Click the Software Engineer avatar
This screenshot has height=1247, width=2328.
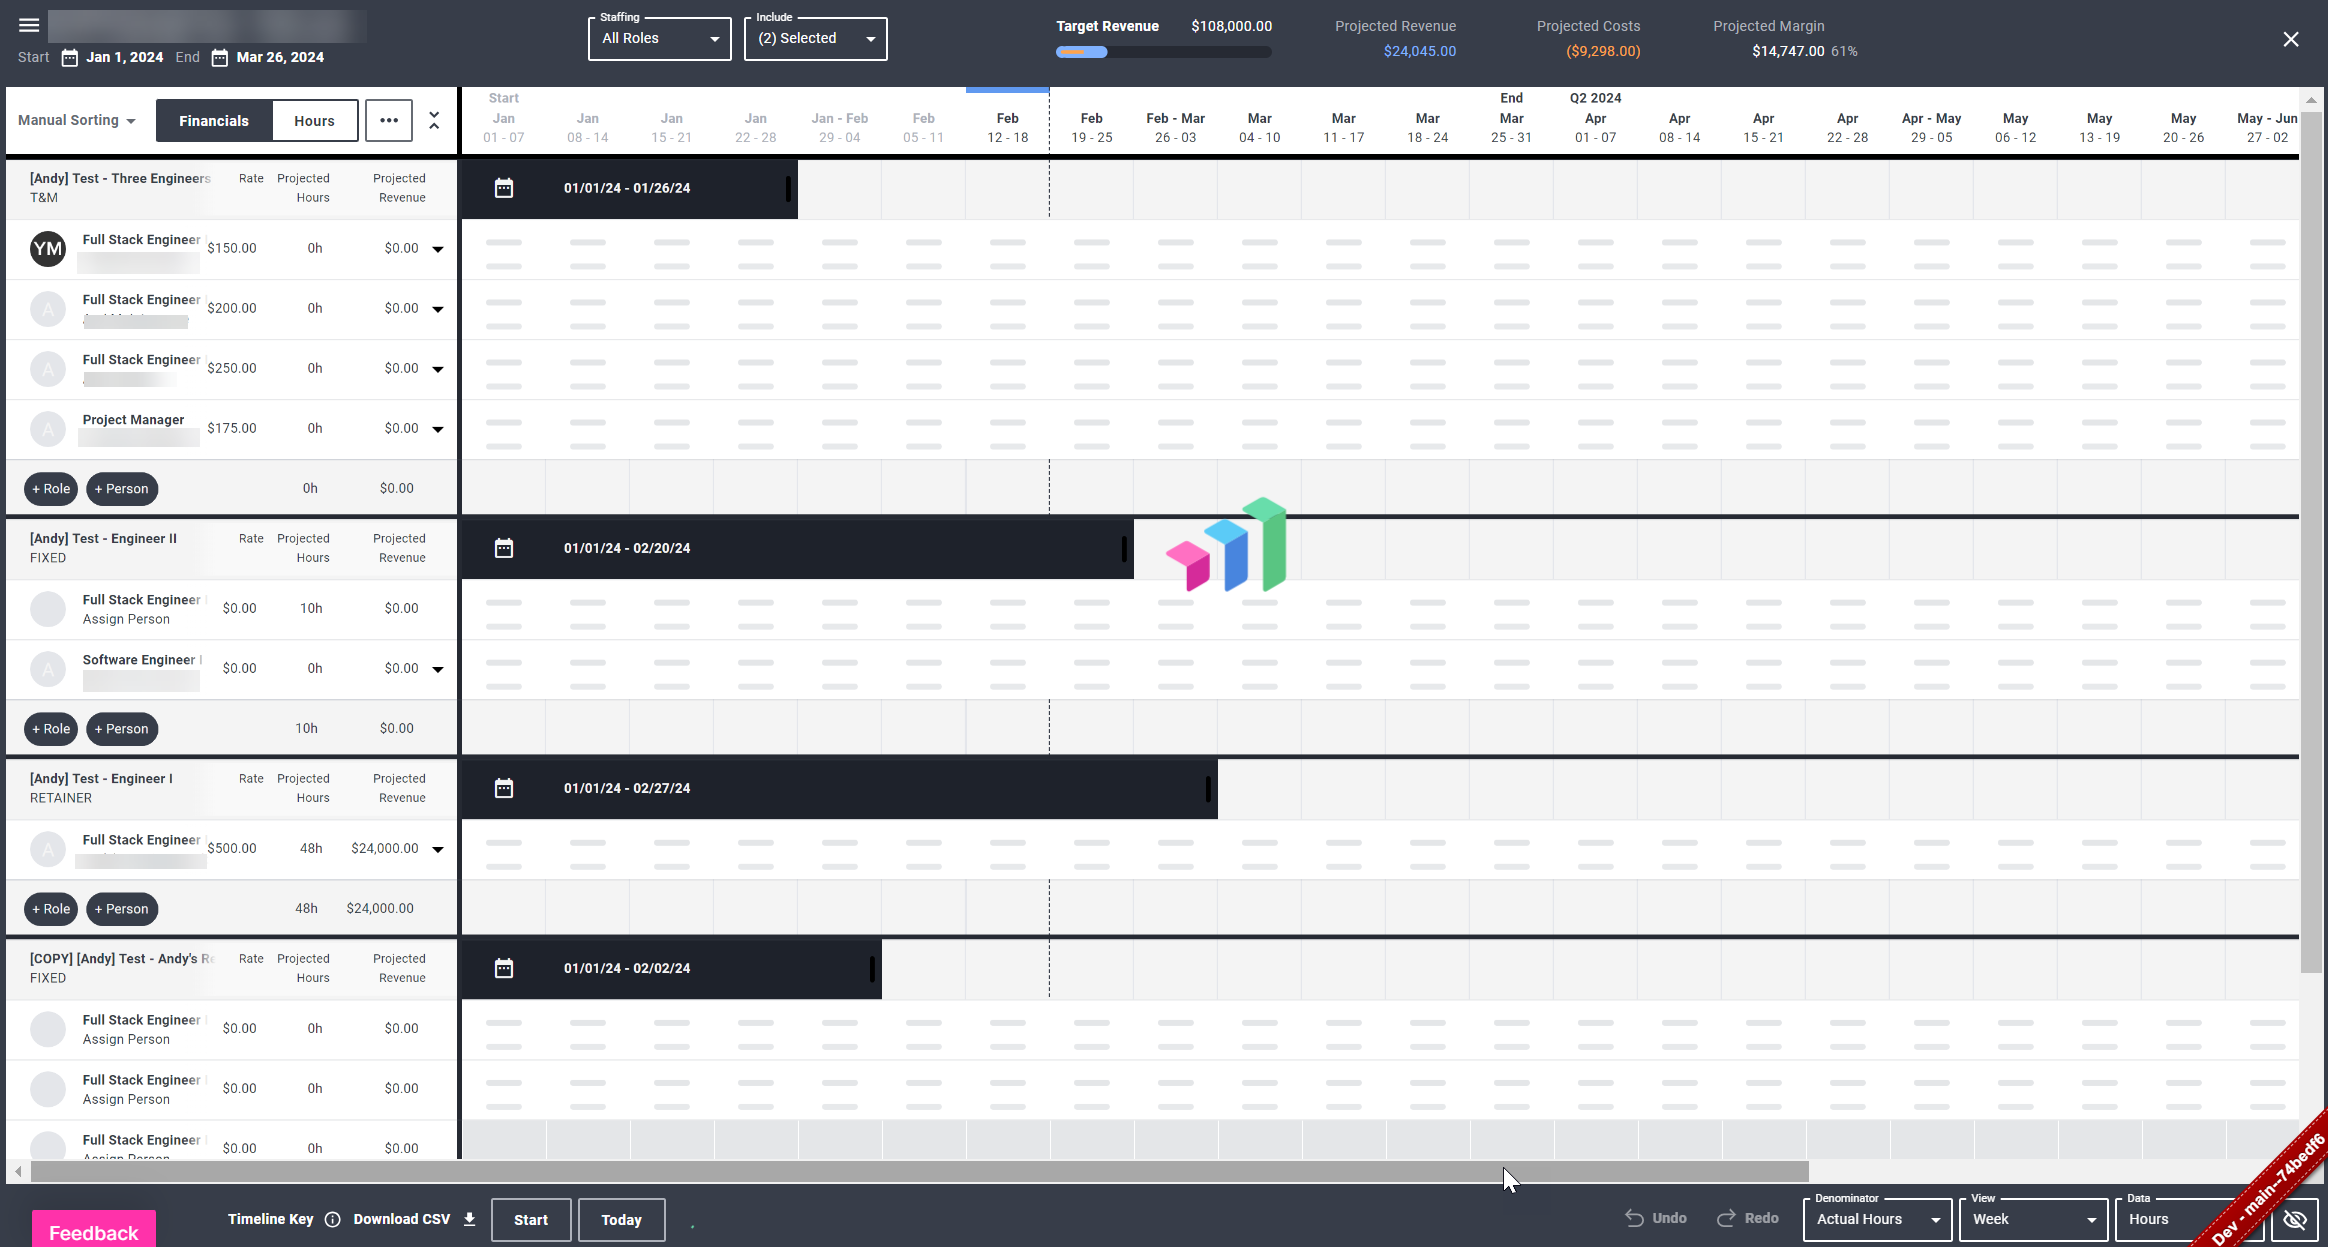click(x=48, y=669)
